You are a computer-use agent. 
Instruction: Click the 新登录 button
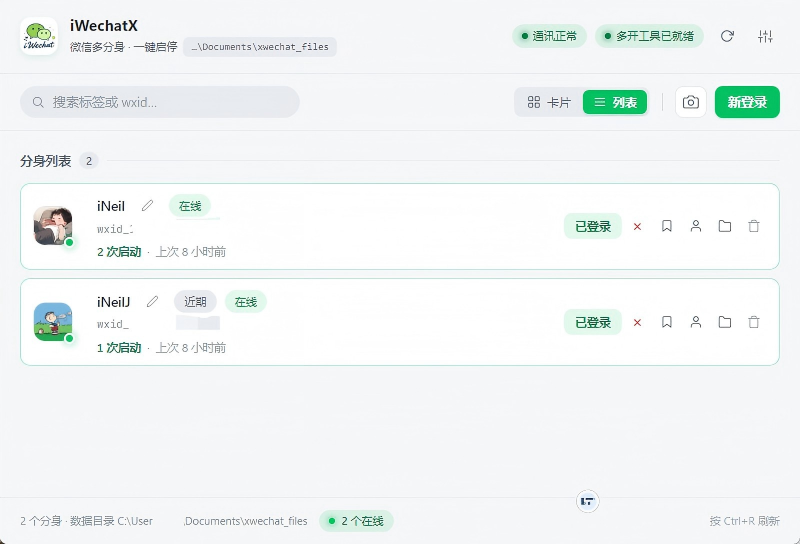tap(747, 102)
